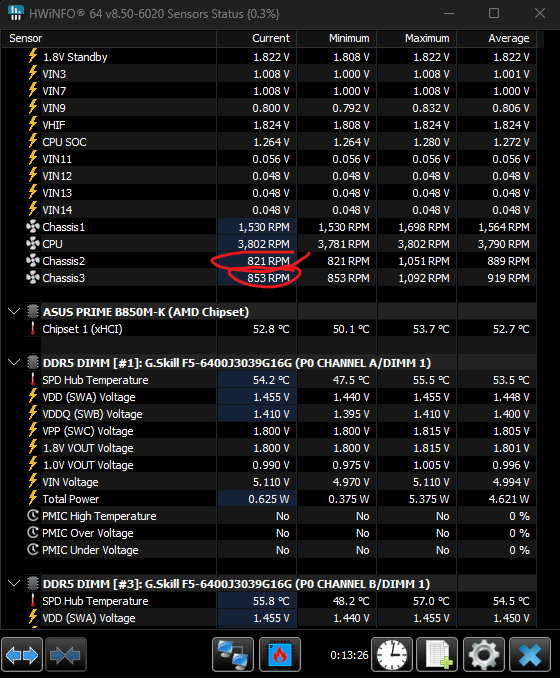The height and width of the screenshot is (678, 560).
Task: Open the remote network sensors button
Action: (233, 655)
